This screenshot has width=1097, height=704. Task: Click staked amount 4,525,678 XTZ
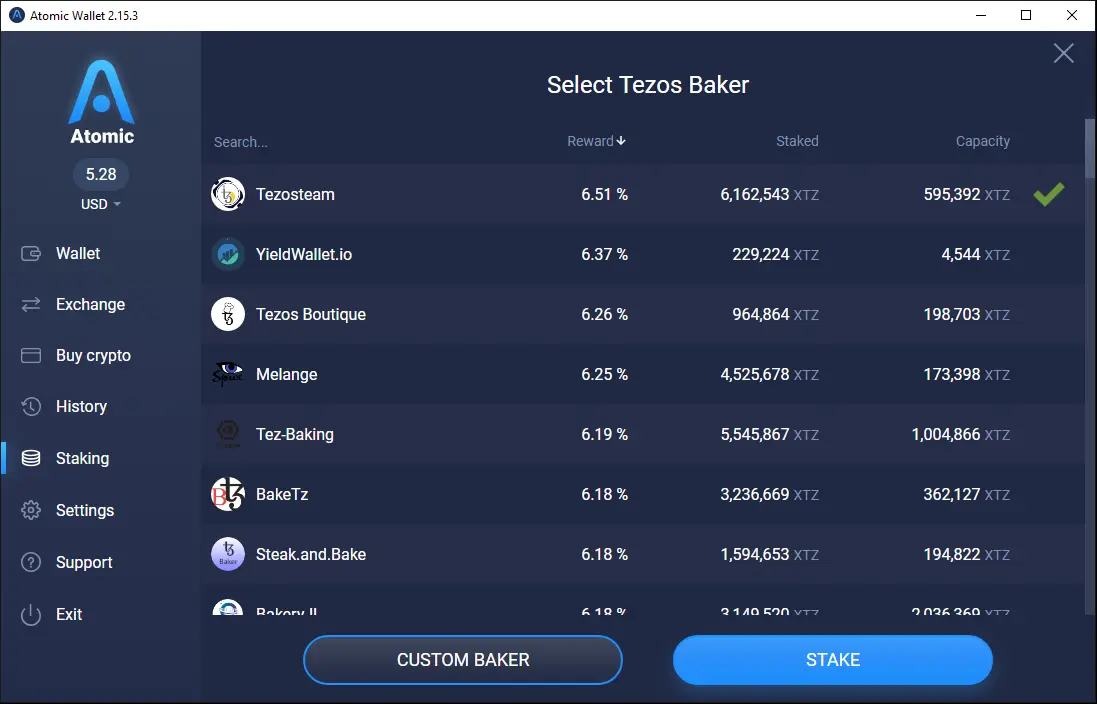770,374
